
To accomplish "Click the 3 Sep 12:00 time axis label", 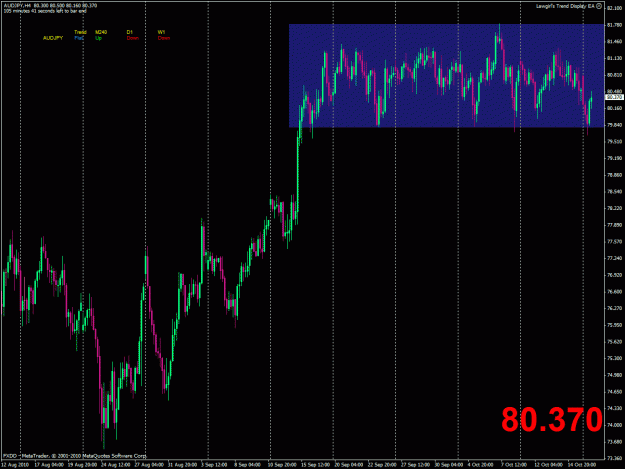I will coord(214,465).
